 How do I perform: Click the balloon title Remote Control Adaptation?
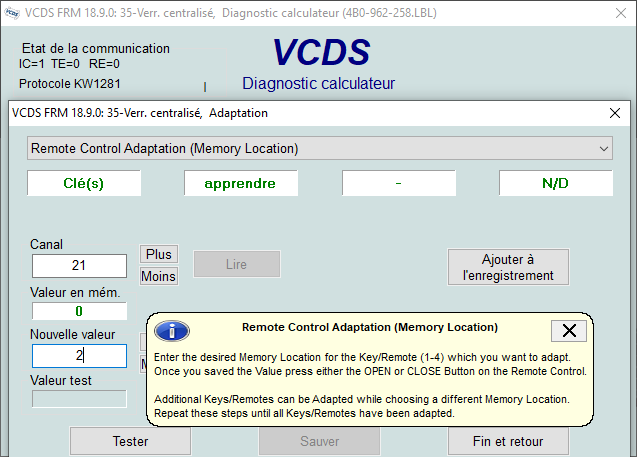(370, 327)
